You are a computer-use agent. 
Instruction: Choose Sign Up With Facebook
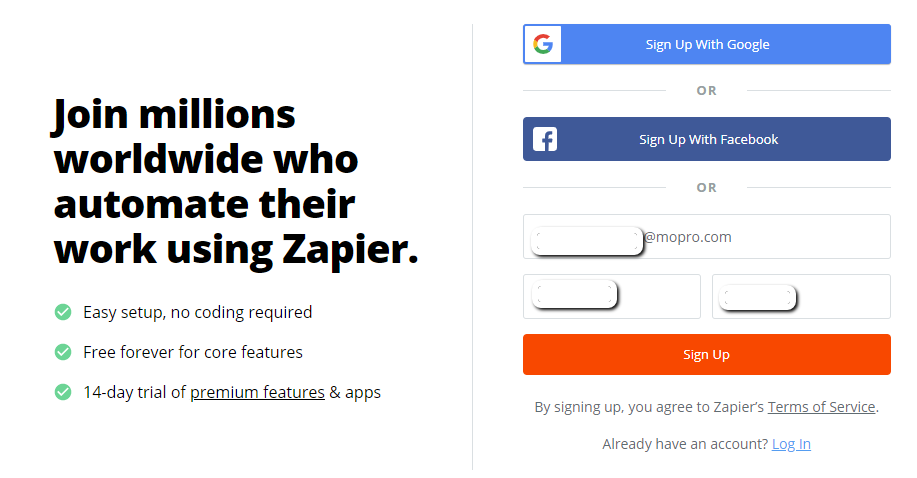pyautogui.click(x=706, y=139)
